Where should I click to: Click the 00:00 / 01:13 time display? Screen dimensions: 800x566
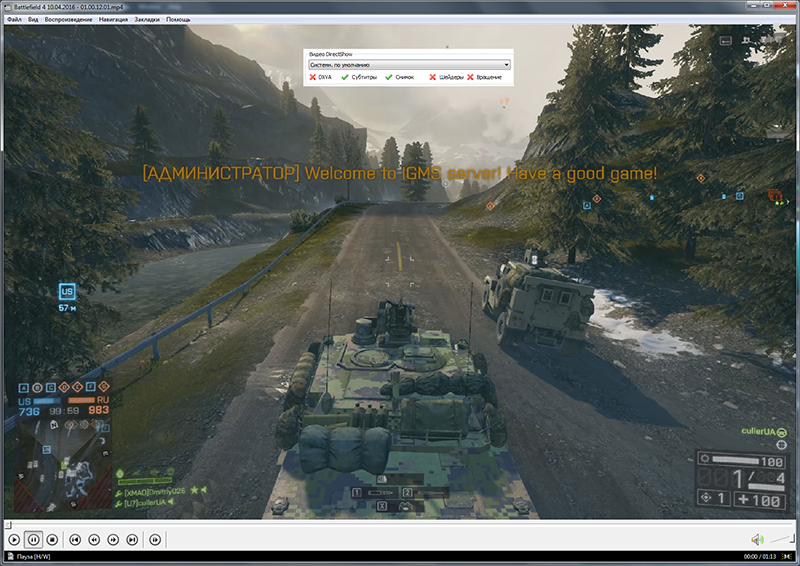tap(760, 556)
